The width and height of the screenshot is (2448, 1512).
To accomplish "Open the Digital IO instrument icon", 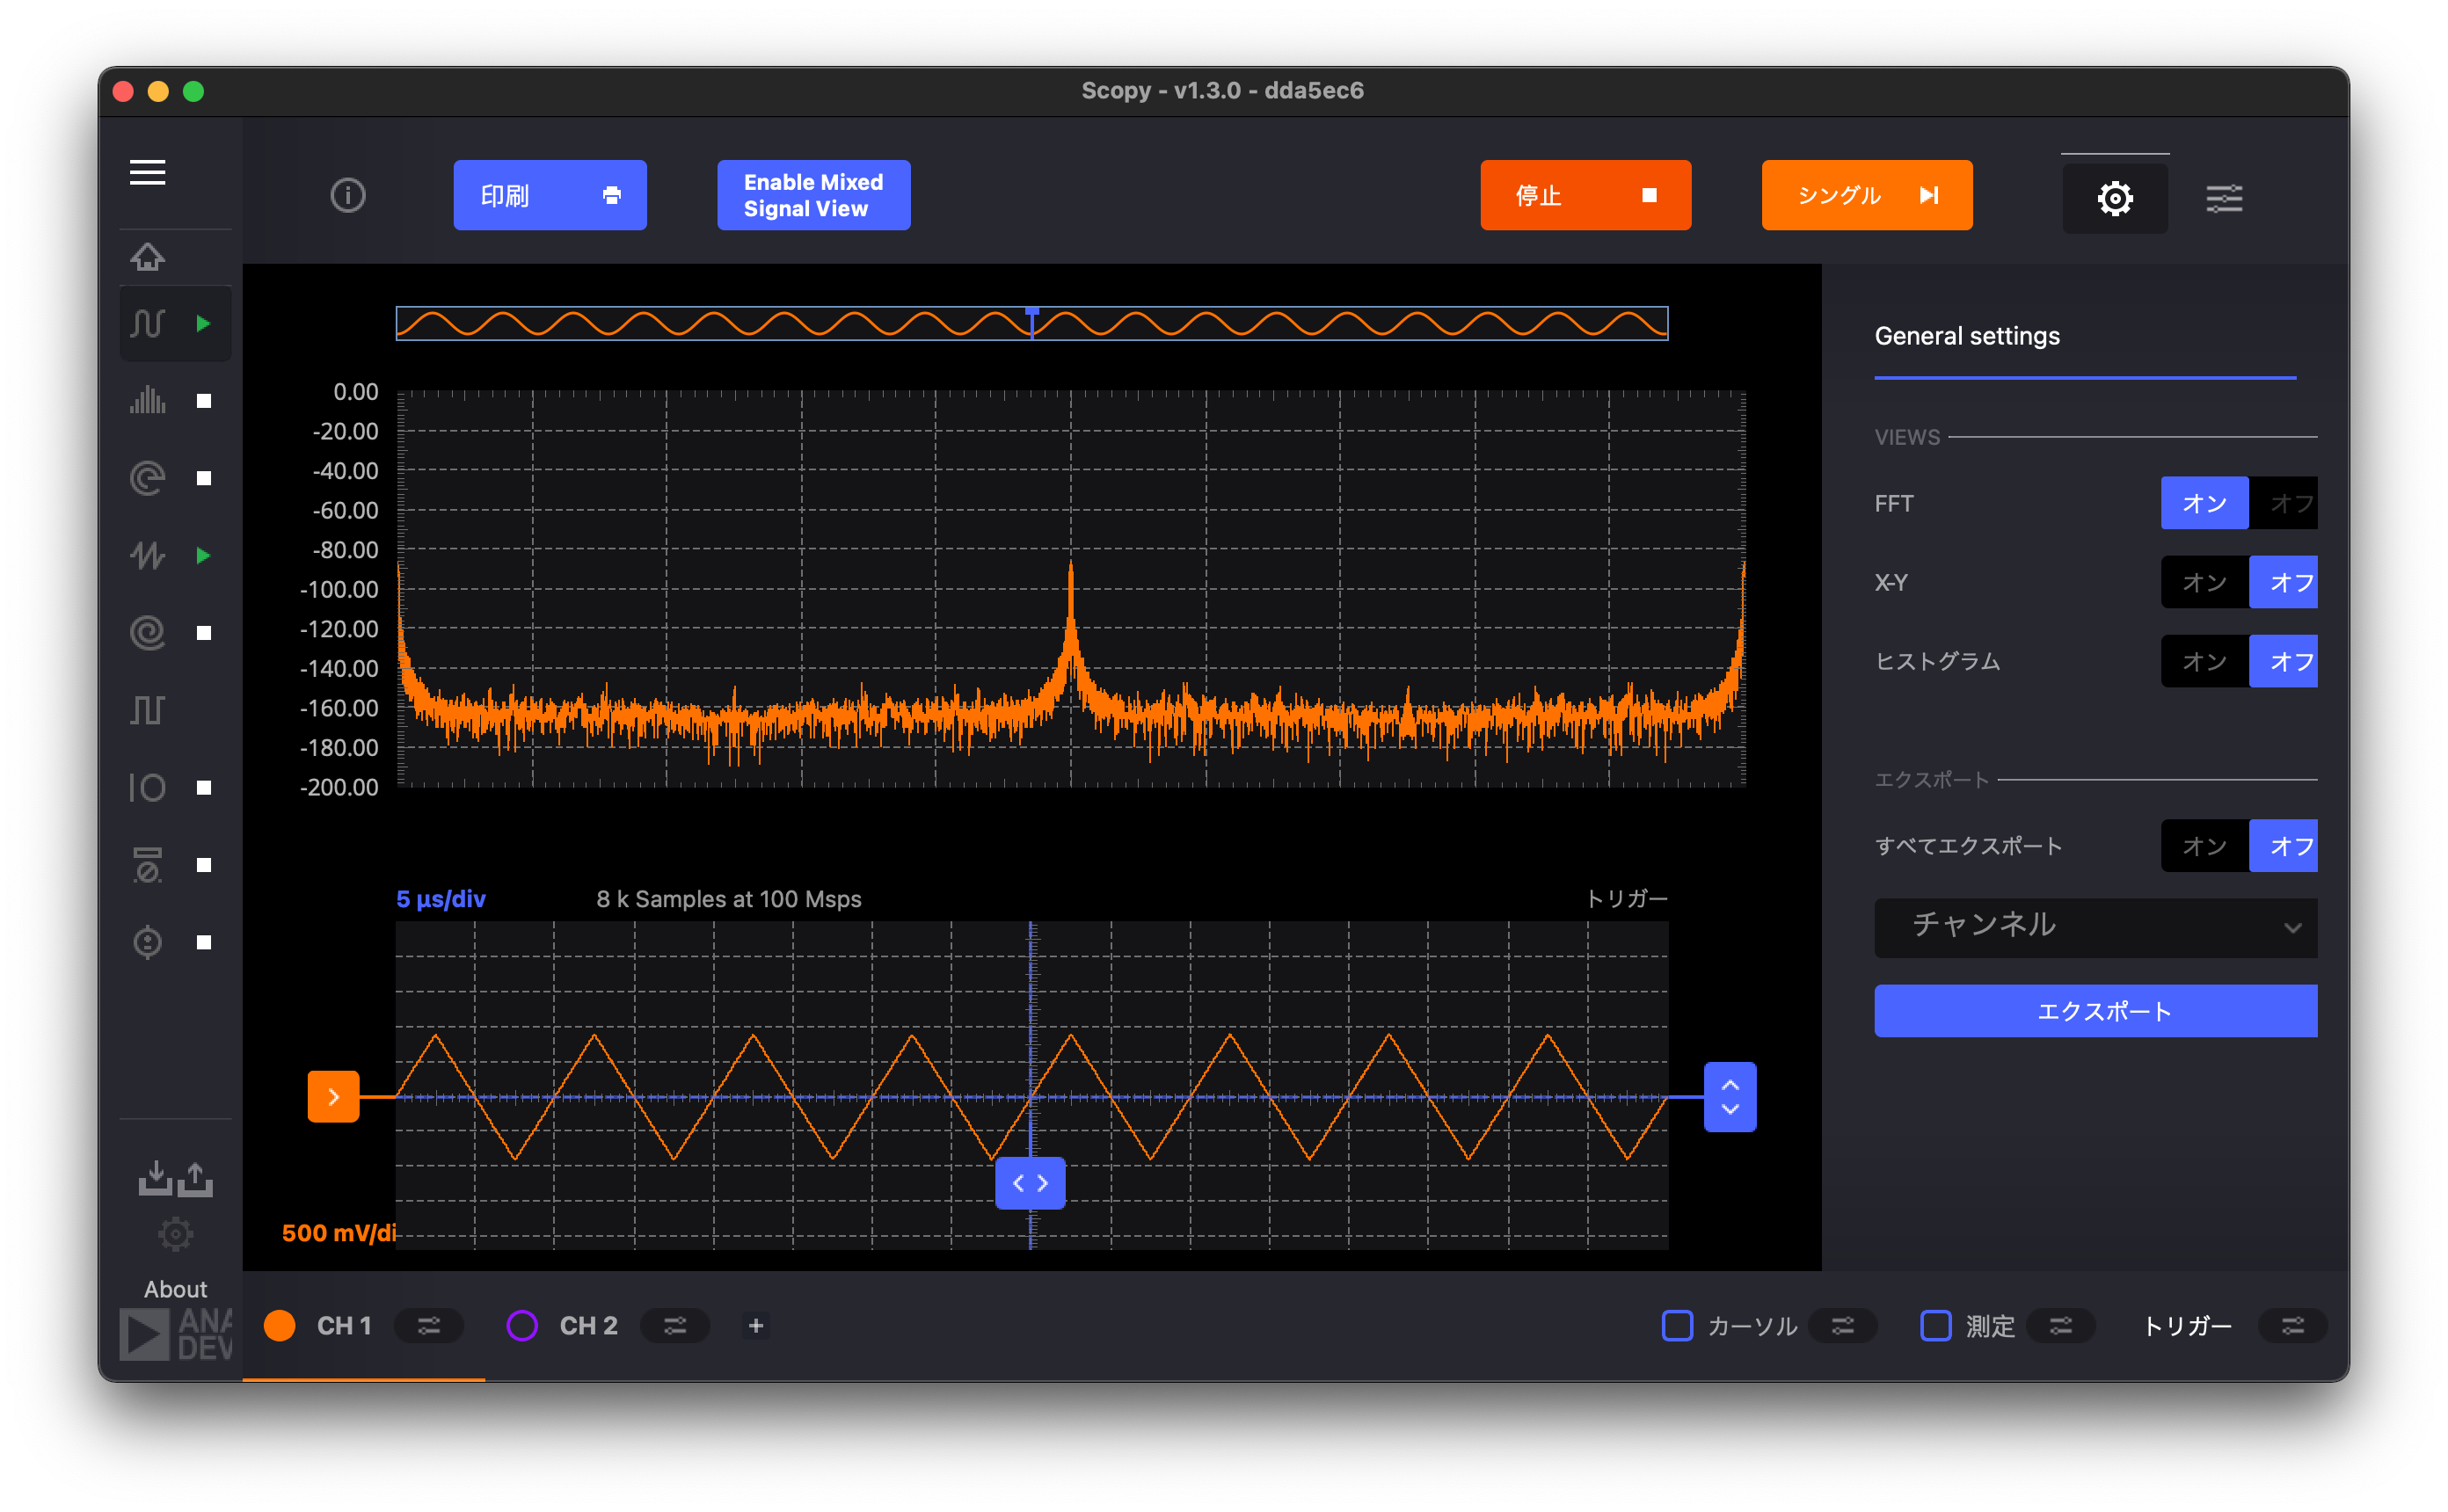I will tap(147, 787).
